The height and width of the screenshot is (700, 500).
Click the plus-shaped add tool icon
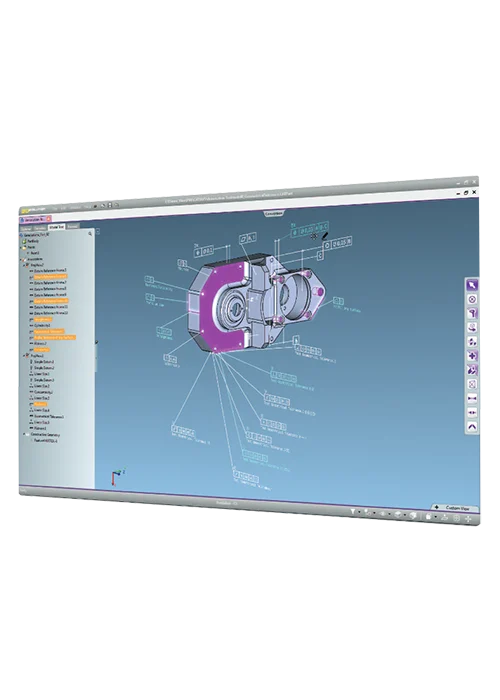[472, 356]
